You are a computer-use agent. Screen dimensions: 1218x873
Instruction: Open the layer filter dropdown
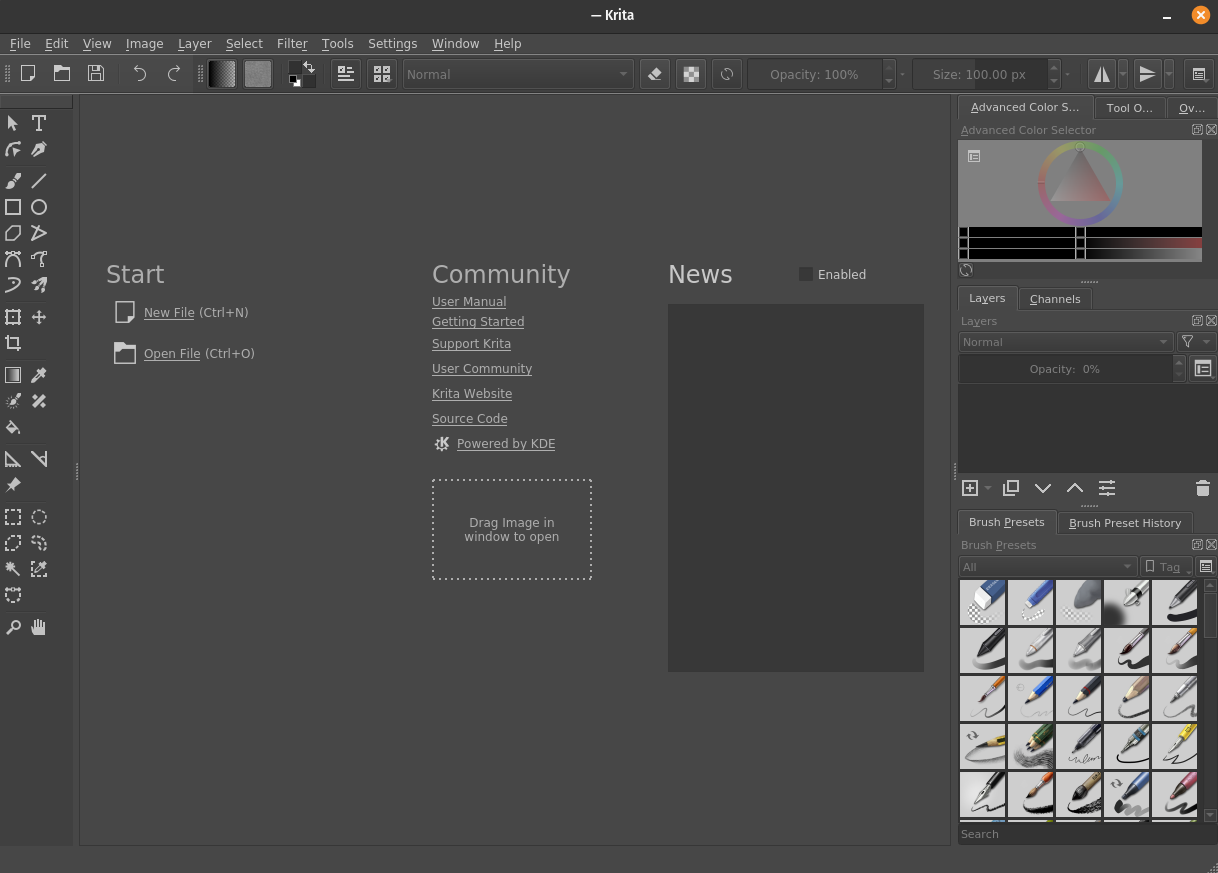pos(1195,342)
